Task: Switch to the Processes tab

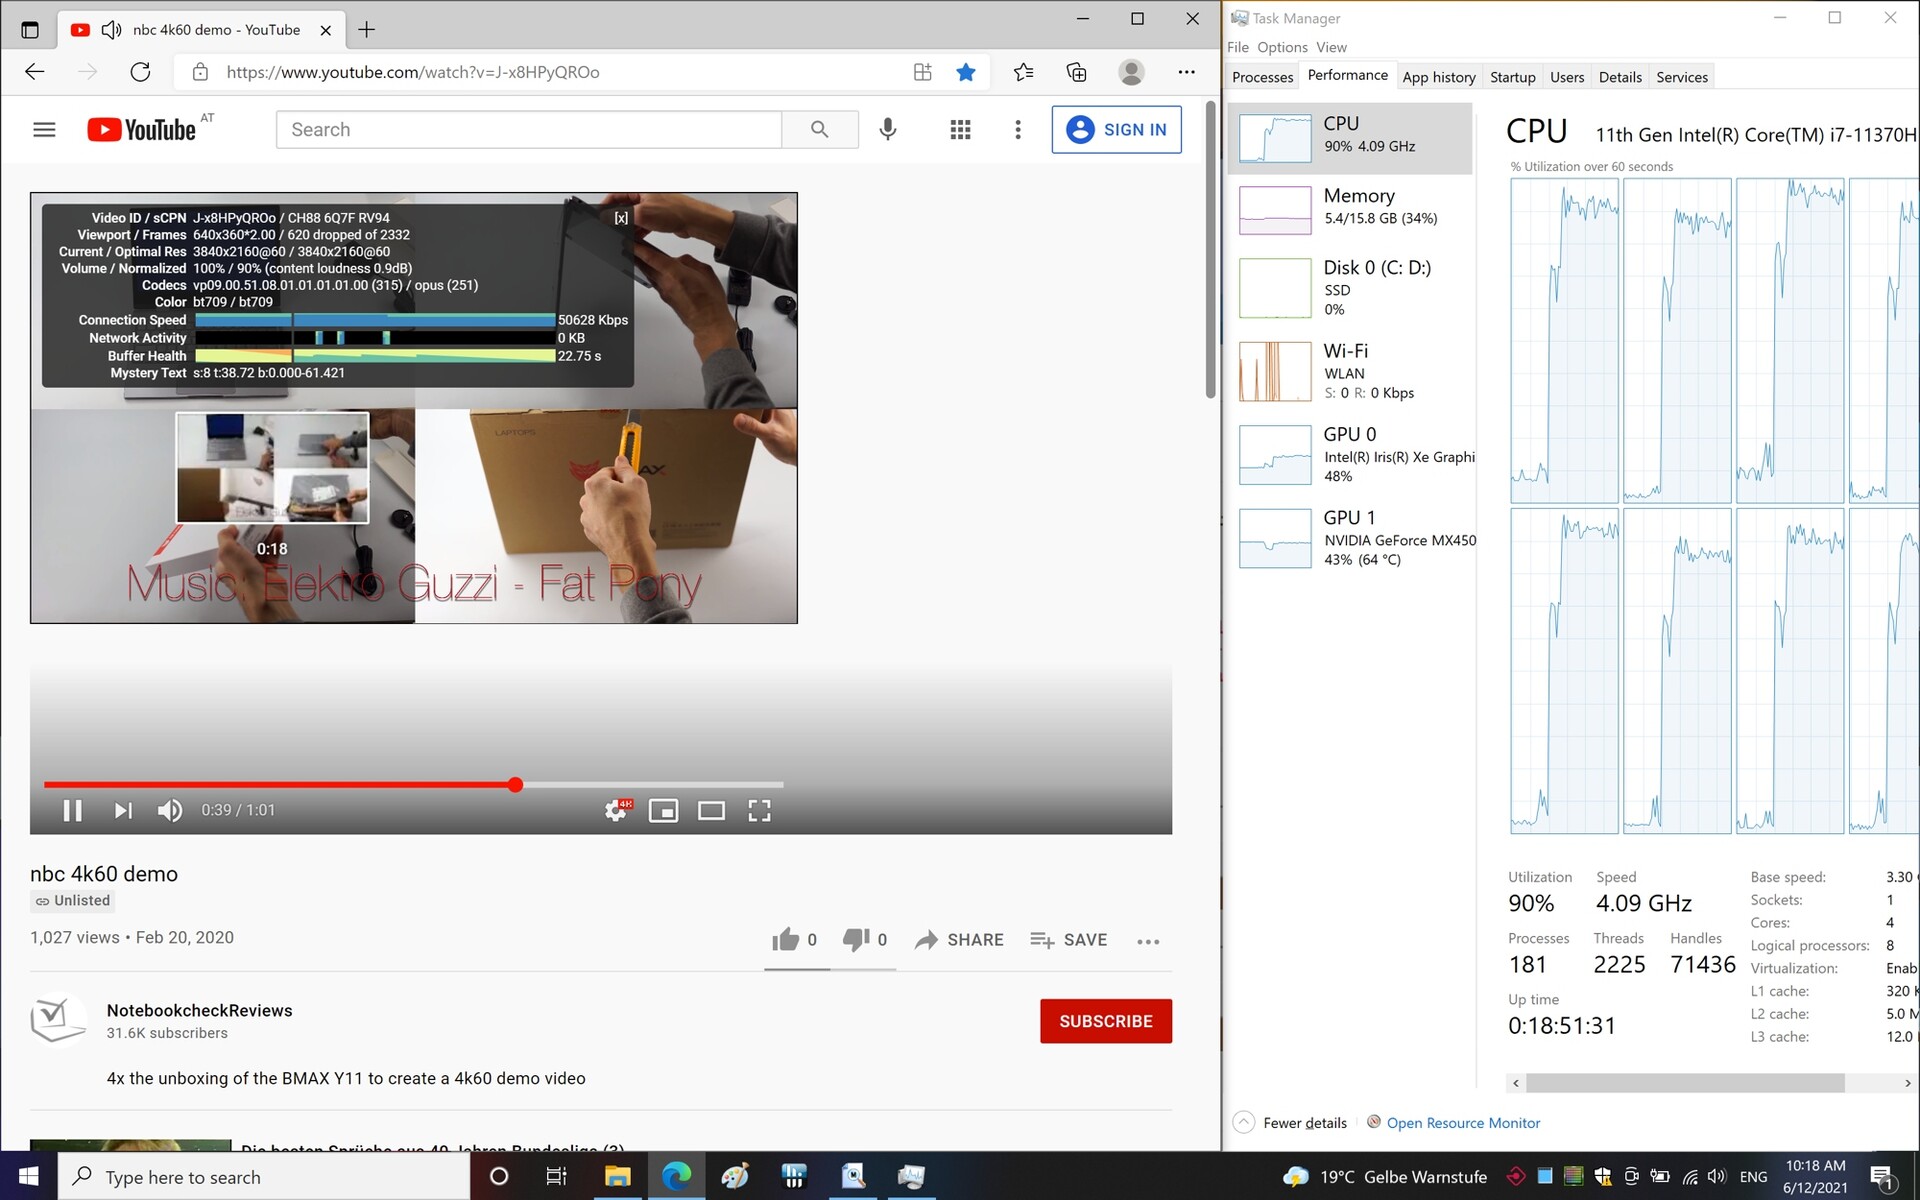Action: pyautogui.click(x=1262, y=77)
